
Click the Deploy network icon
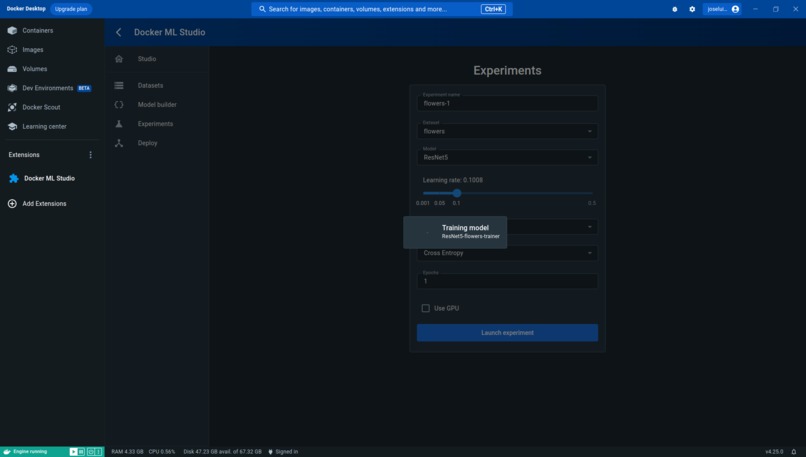tap(119, 143)
